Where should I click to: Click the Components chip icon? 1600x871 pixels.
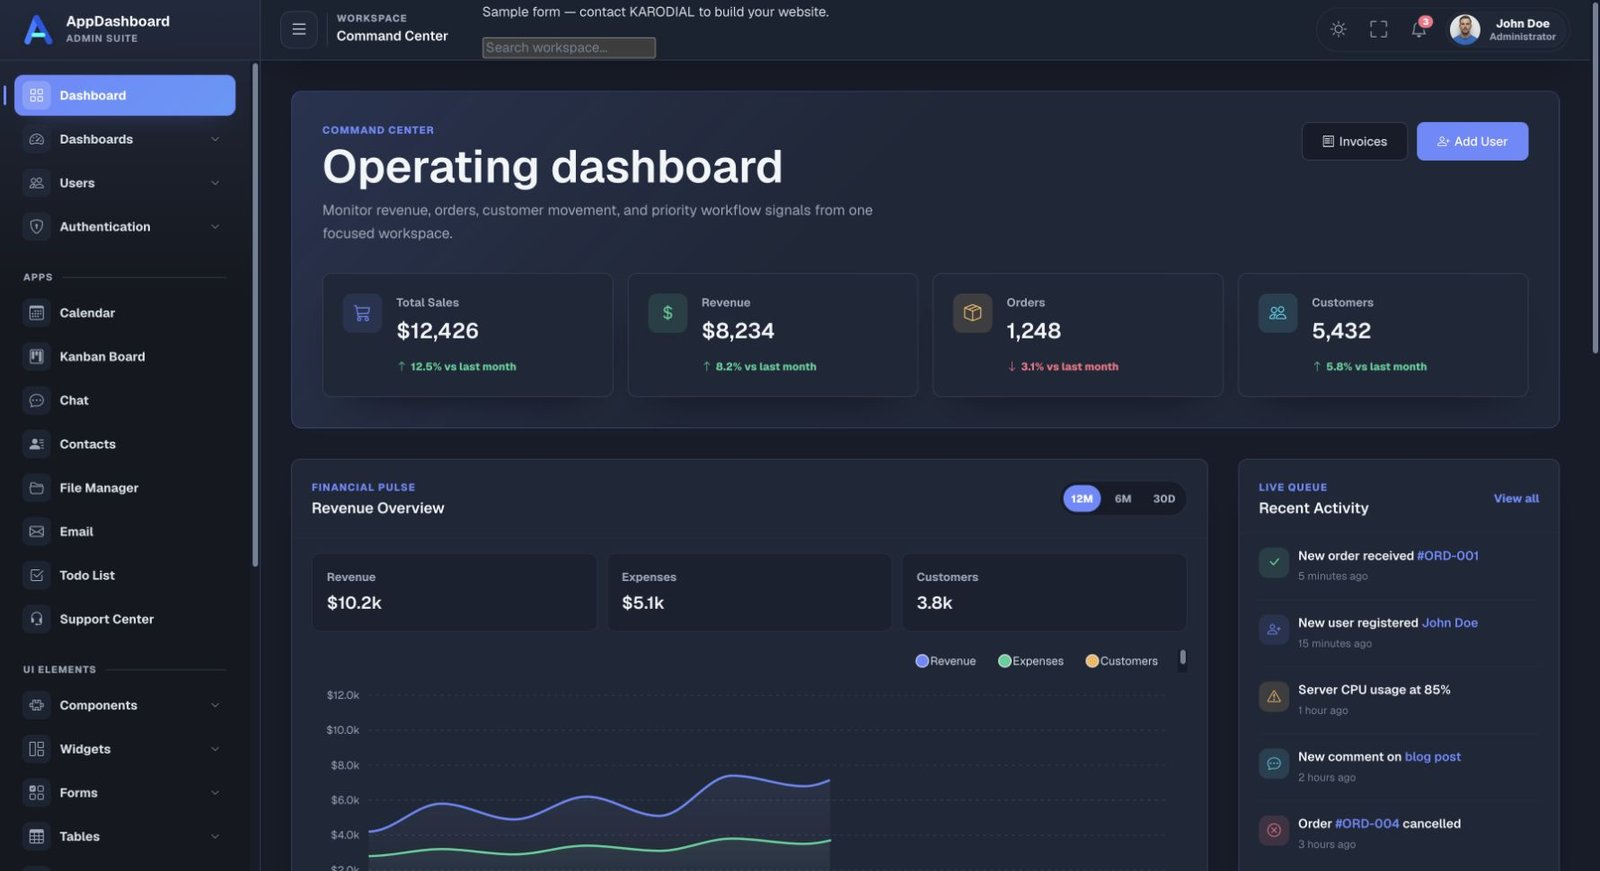tap(37, 705)
